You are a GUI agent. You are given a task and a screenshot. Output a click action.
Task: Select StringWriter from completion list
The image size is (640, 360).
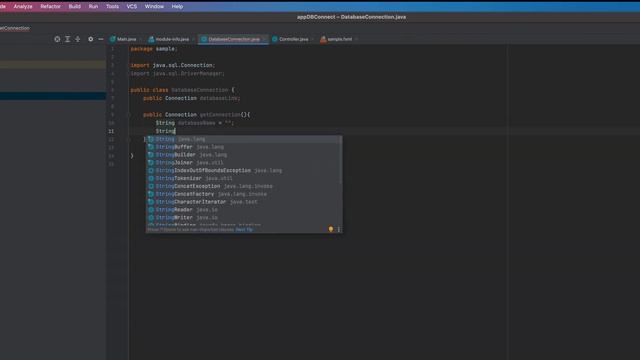click(x=244, y=218)
